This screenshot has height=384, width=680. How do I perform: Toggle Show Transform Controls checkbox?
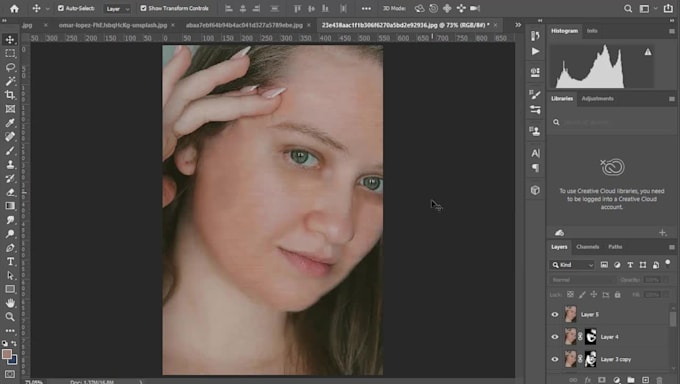143,8
